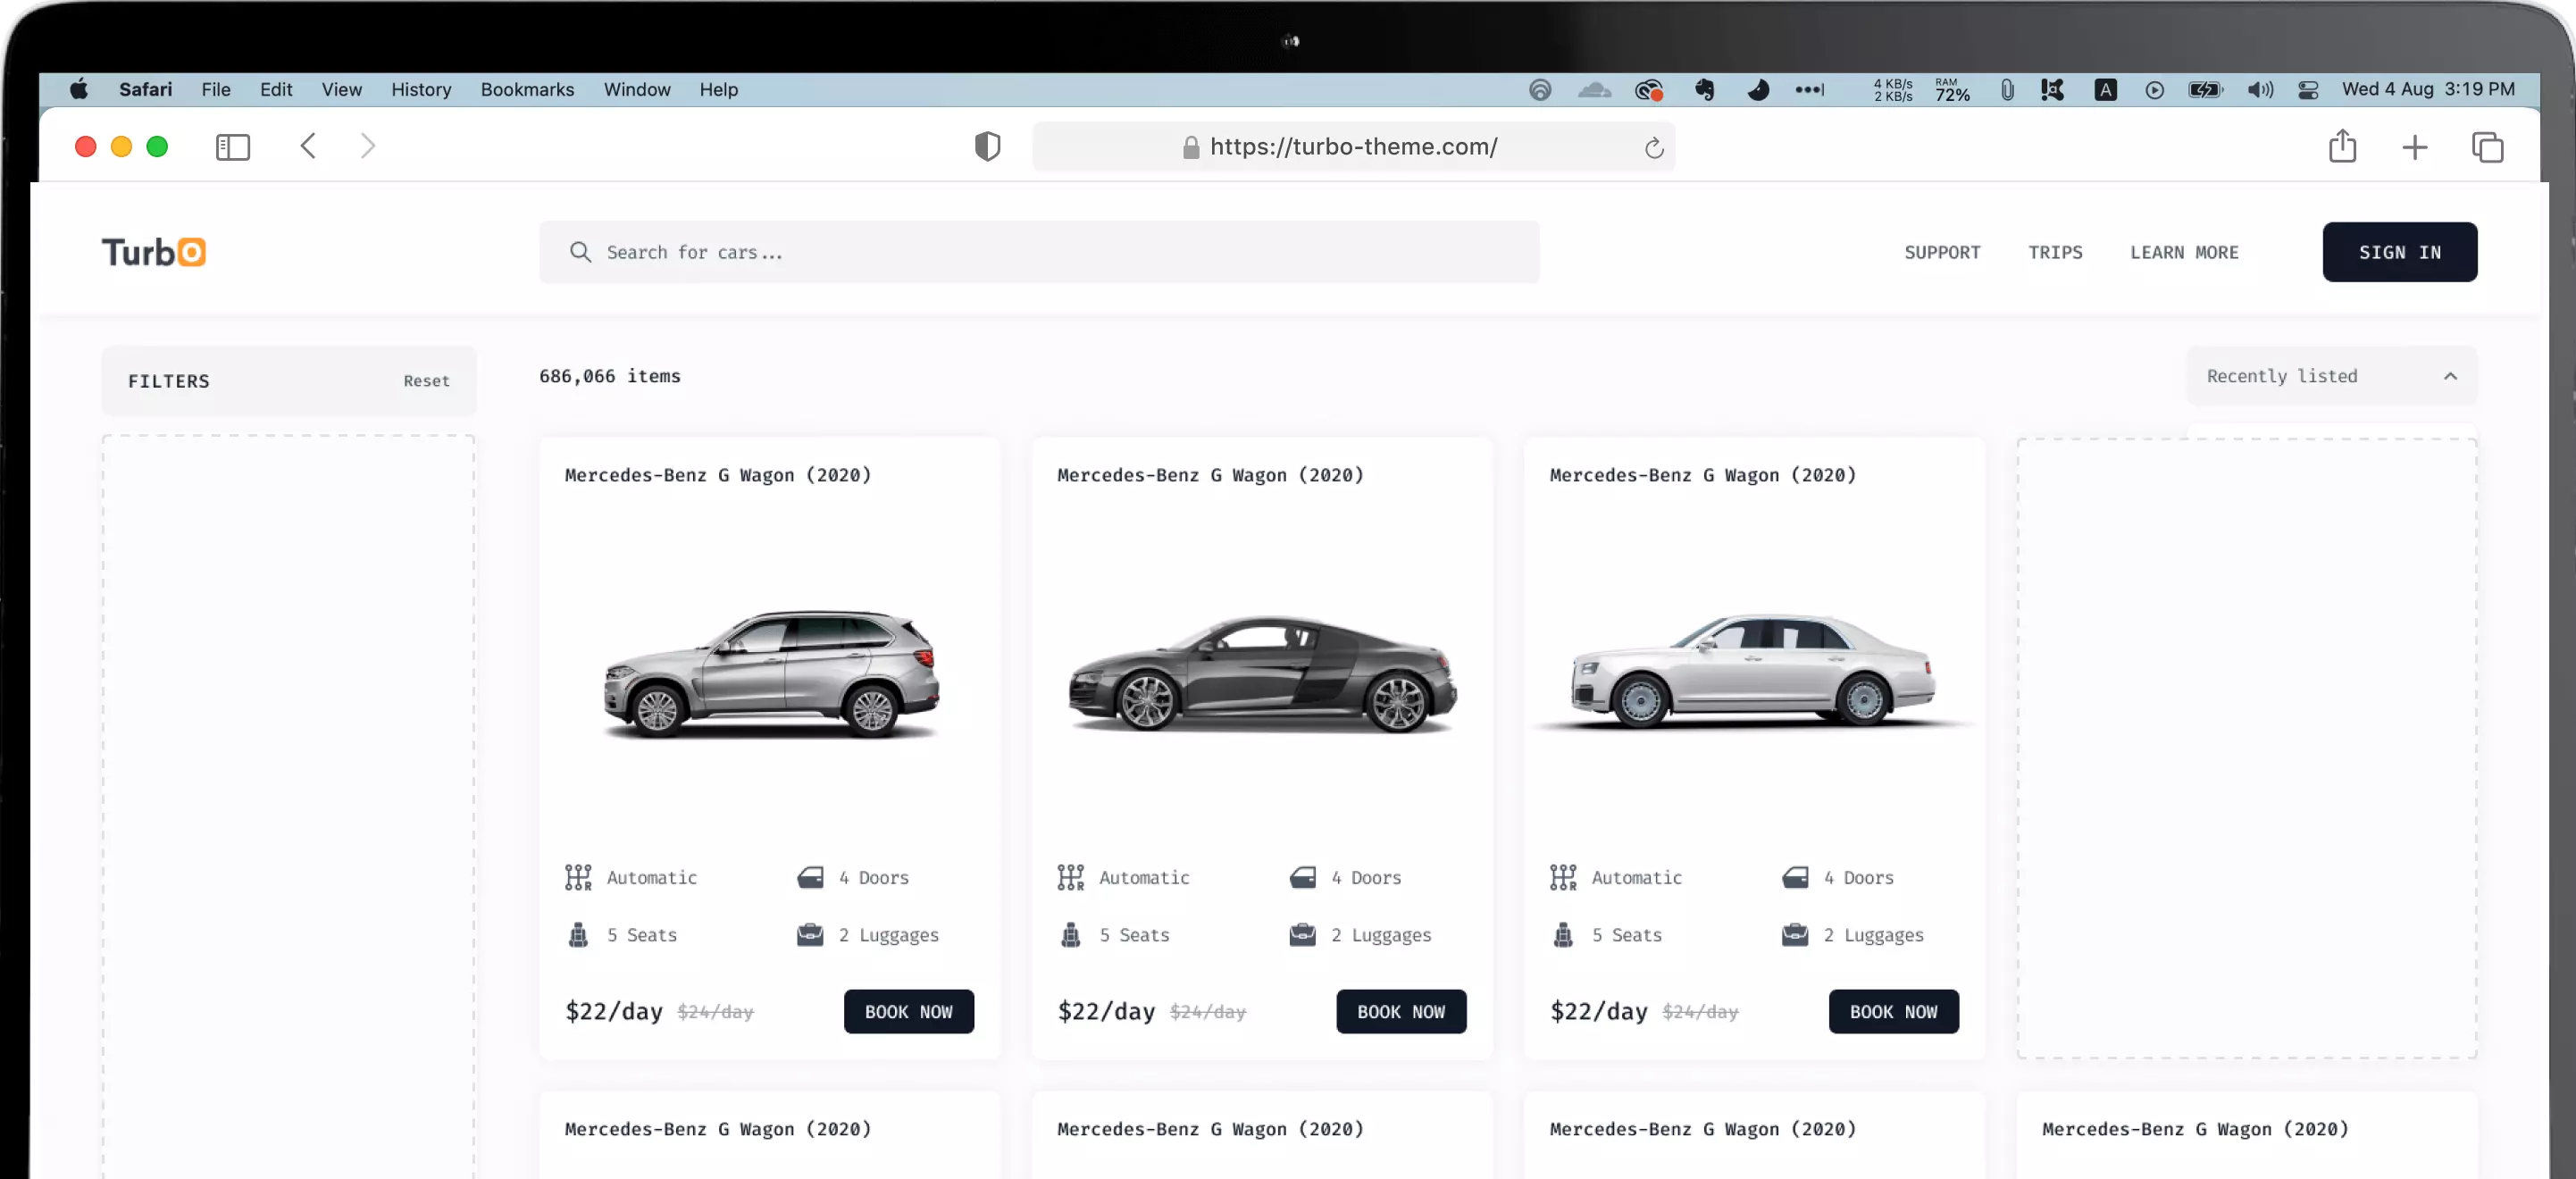
Task: Open the File menu
Action: tap(215, 90)
